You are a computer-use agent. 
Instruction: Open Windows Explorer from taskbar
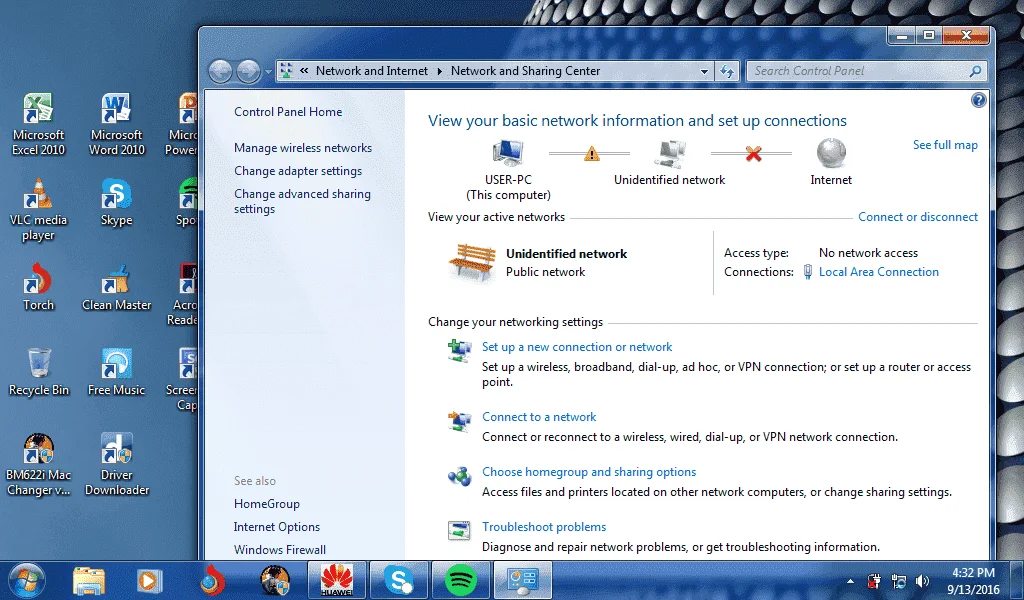[89, 580]
